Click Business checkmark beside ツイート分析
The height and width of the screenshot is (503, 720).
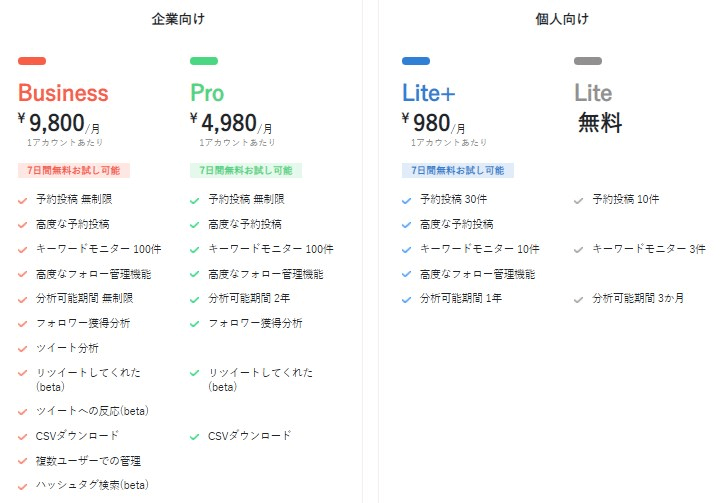pos(23,348)
